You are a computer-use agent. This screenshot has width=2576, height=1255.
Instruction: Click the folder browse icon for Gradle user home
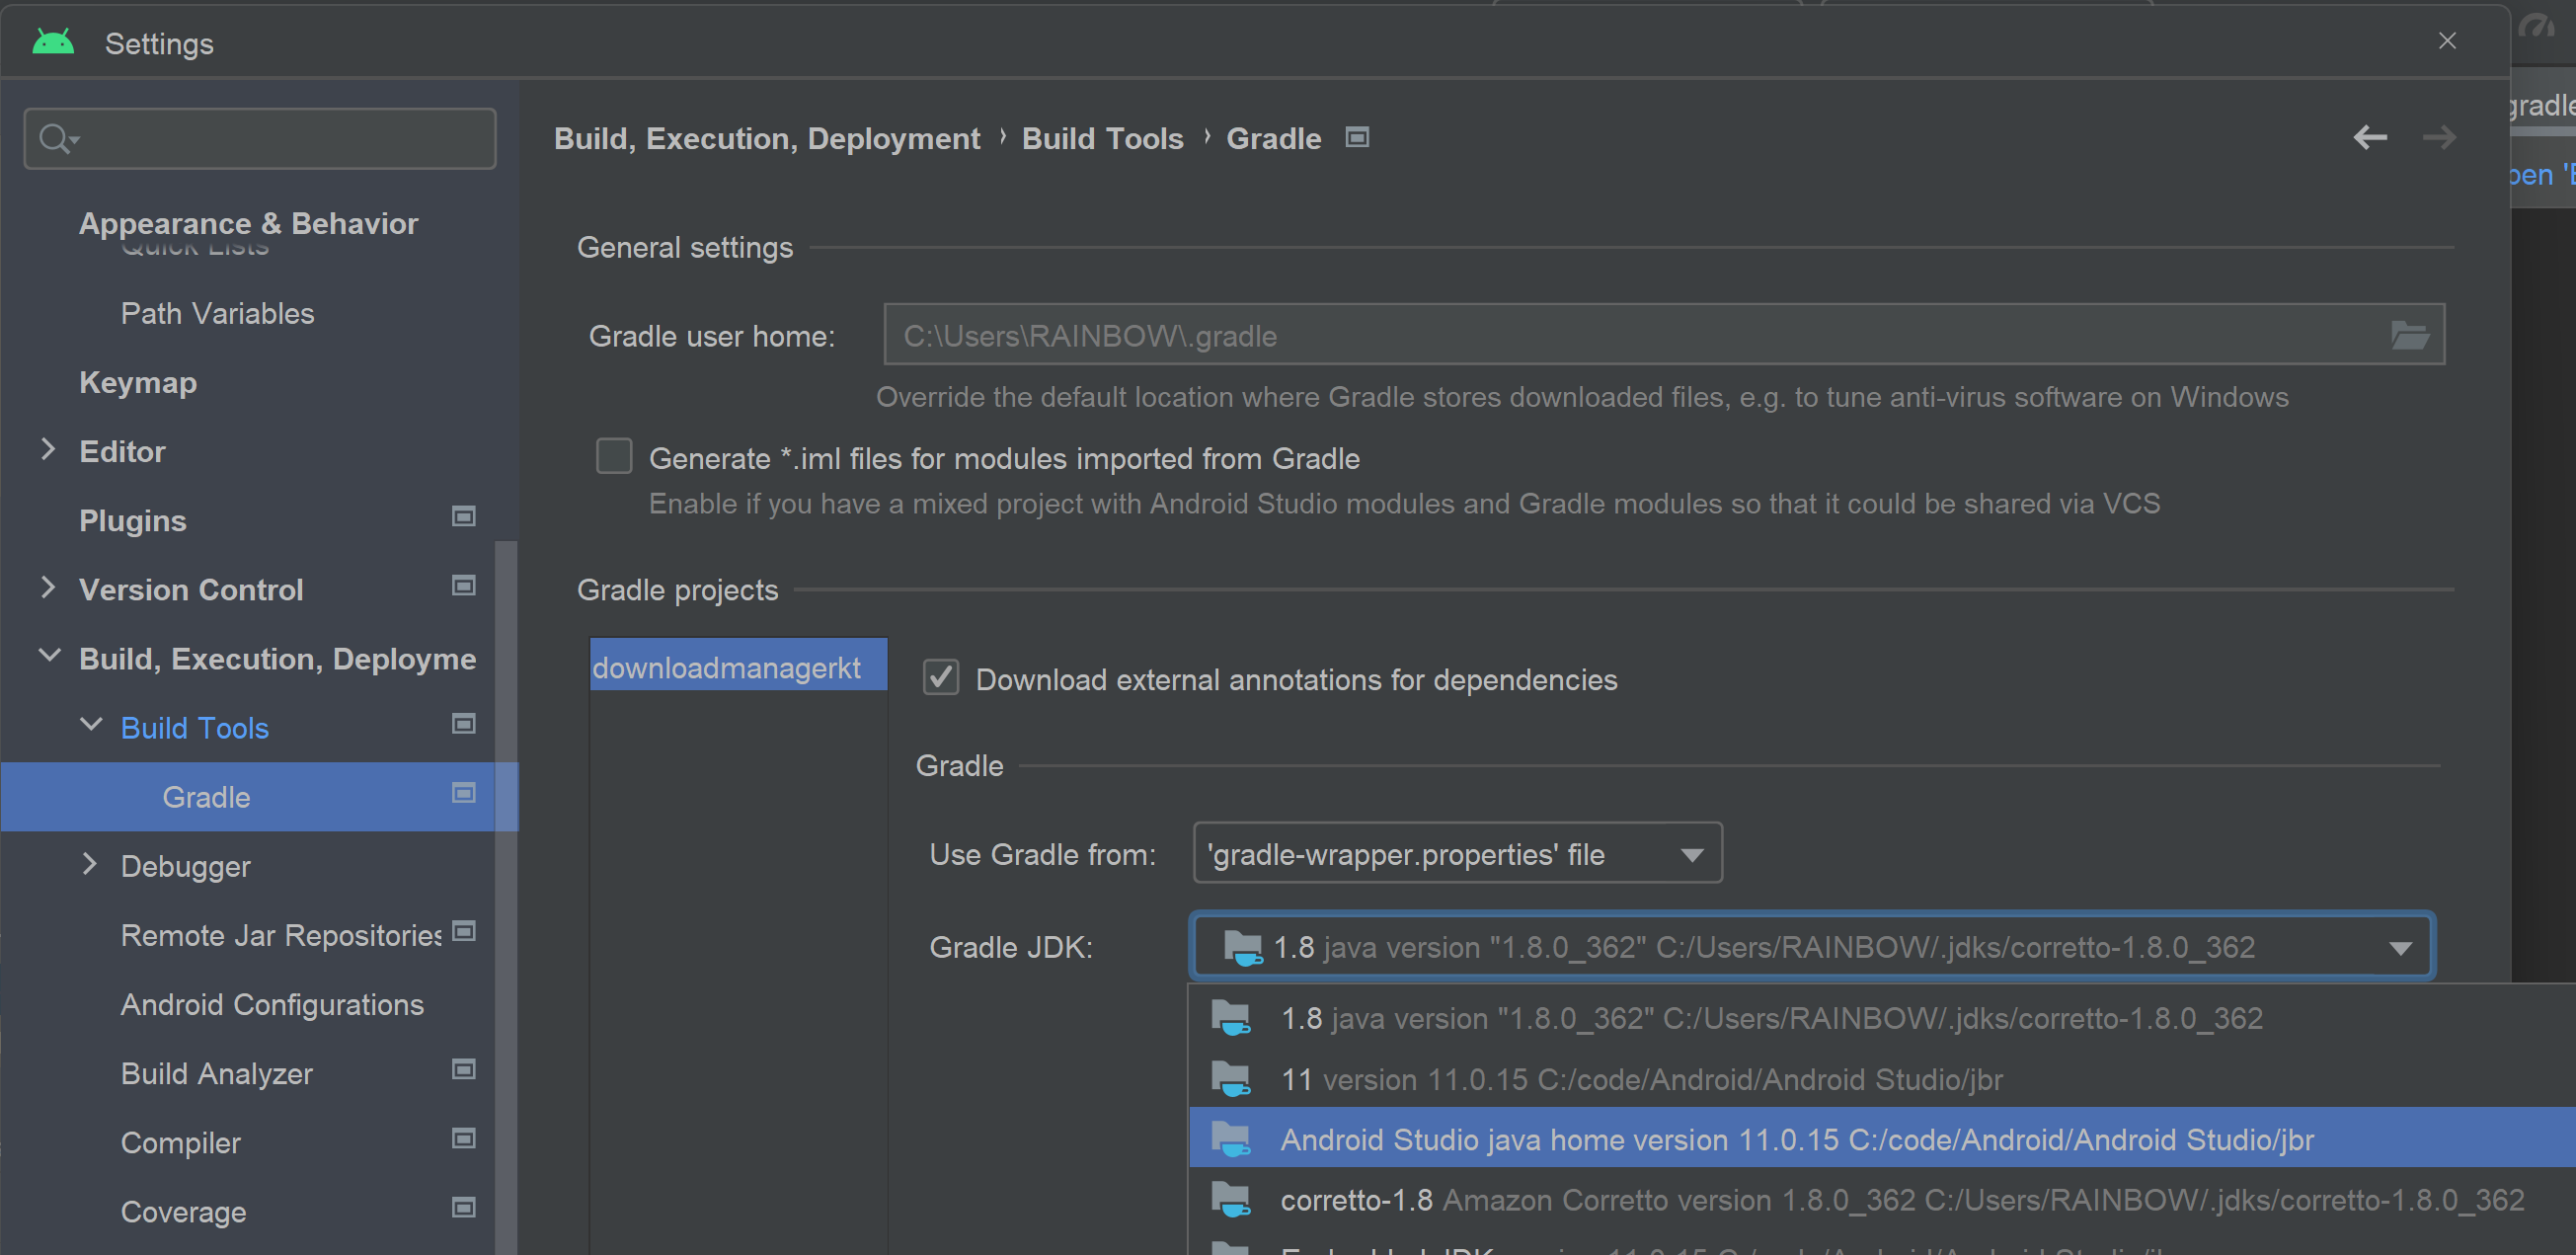pos(2409,335)
